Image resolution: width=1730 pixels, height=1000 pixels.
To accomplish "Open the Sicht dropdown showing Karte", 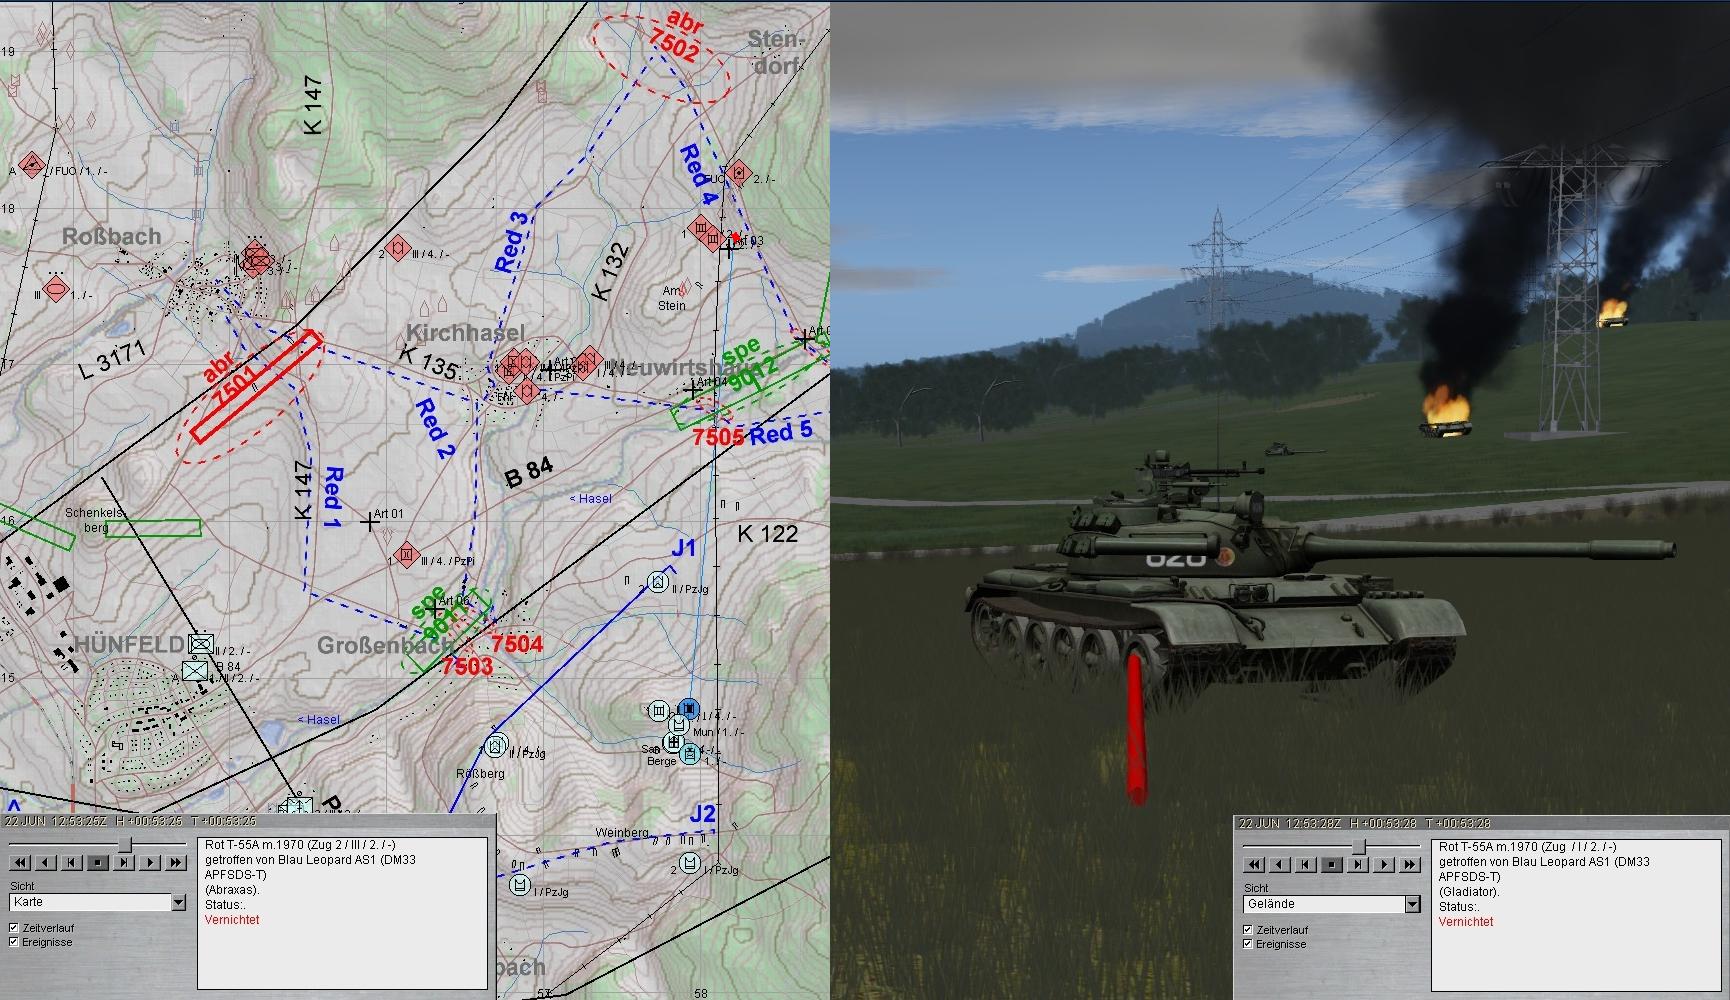I will pyautogui.click(x=178, y=903).
